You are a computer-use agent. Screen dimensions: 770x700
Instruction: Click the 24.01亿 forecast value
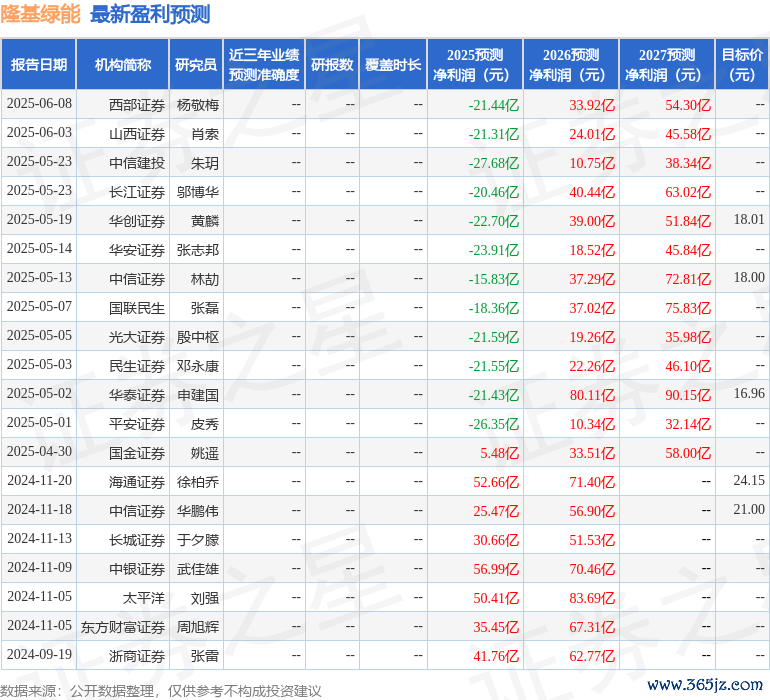(x=592, y=134)
